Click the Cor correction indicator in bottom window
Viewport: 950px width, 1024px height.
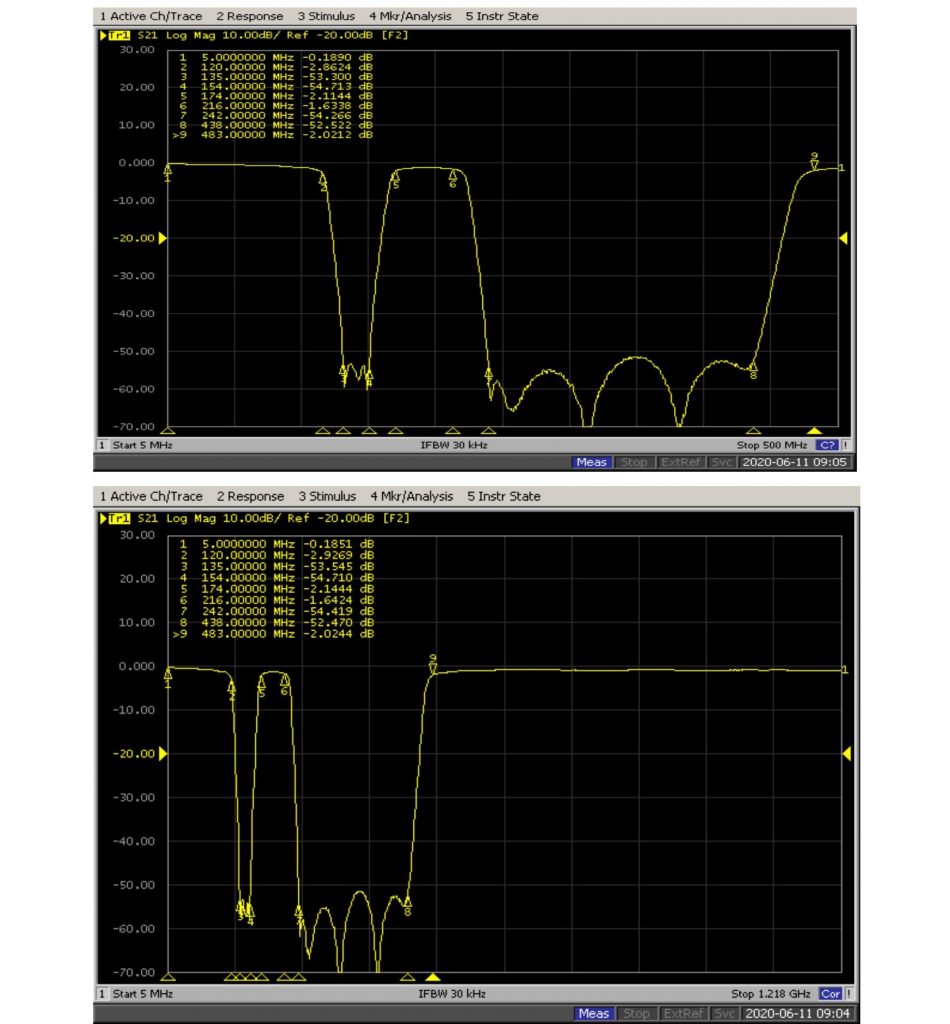(x=829, y=994)
